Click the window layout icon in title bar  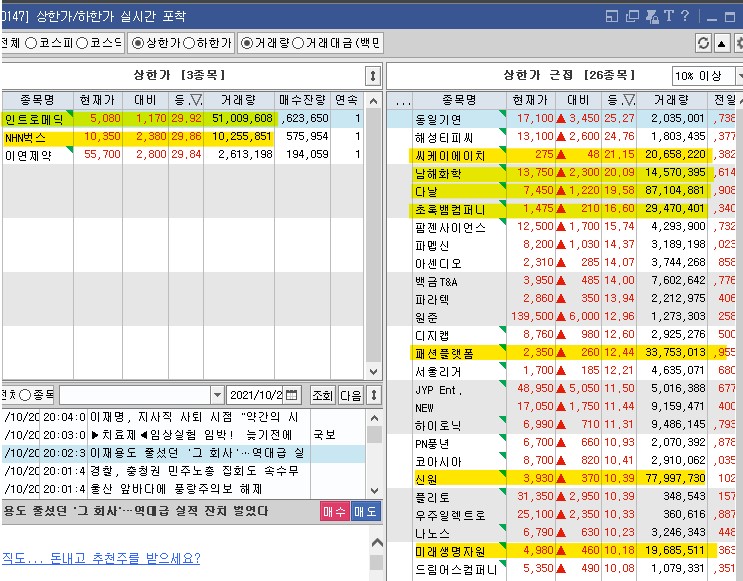(x=612, y=17)
